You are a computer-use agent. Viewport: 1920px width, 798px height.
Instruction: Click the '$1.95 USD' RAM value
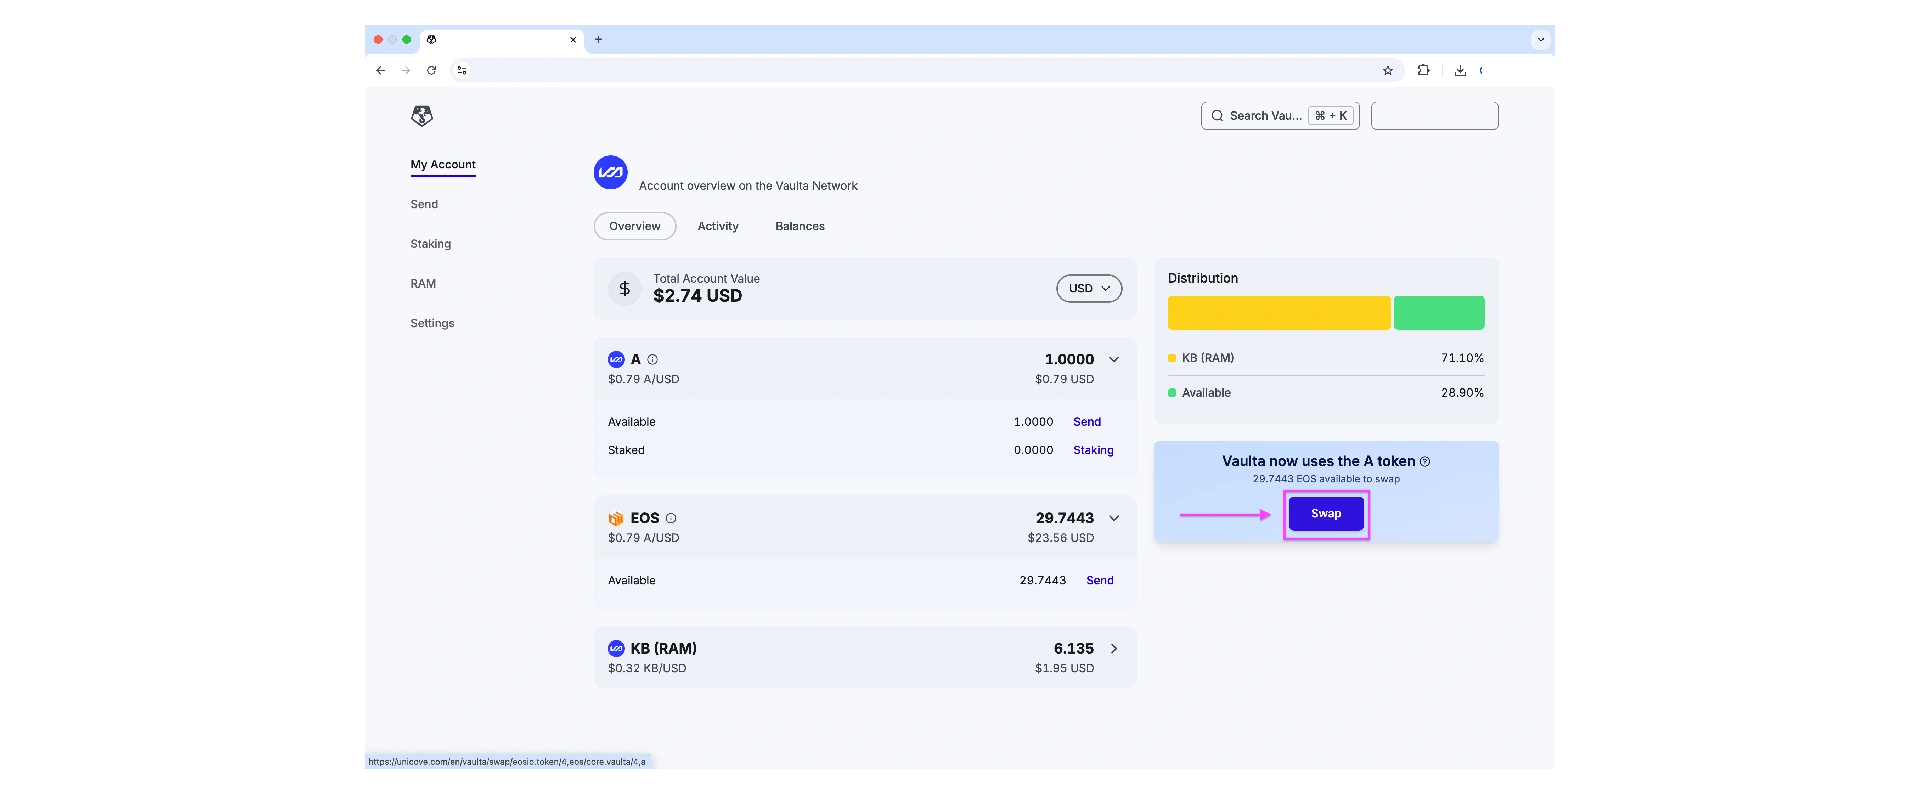1065,668
